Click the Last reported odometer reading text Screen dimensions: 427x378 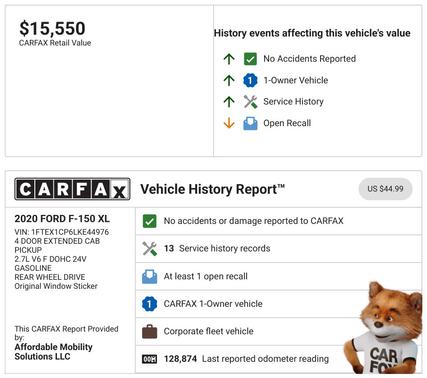pos(265,359)
